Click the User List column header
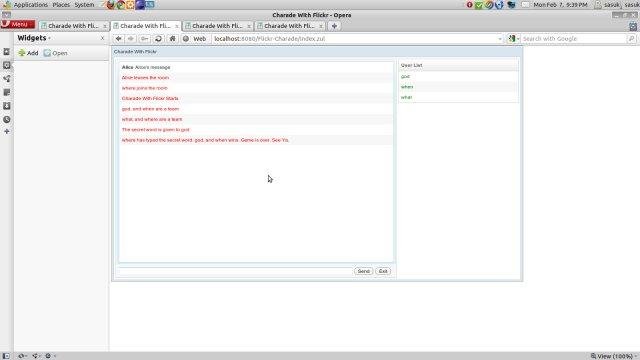The image size is (640, 360). [459, 65]
